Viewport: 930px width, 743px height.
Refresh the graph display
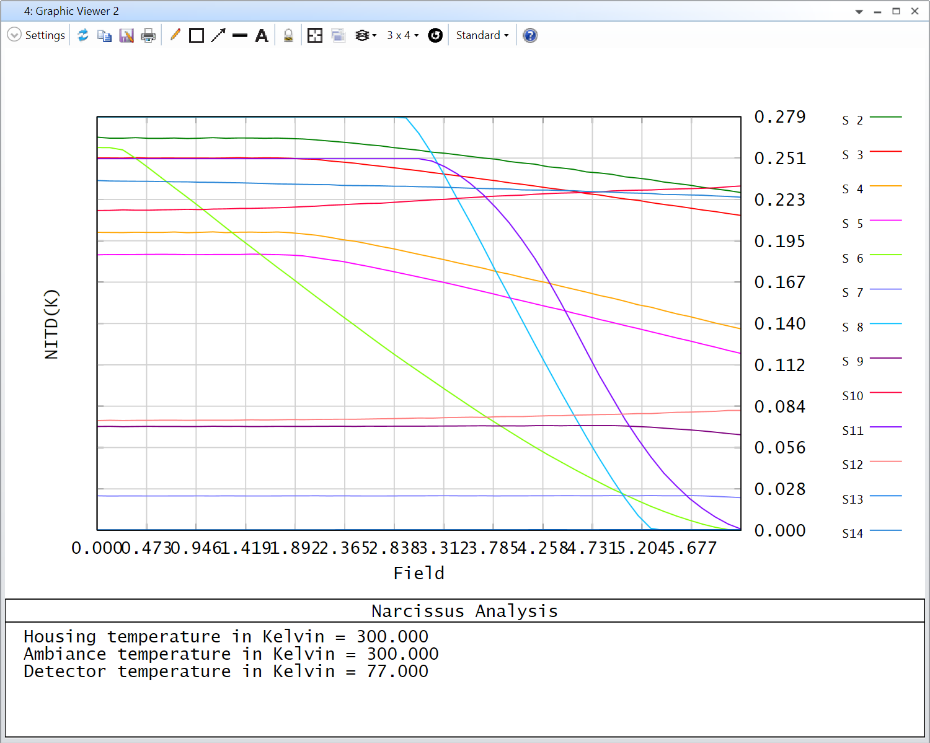[84, 35]
